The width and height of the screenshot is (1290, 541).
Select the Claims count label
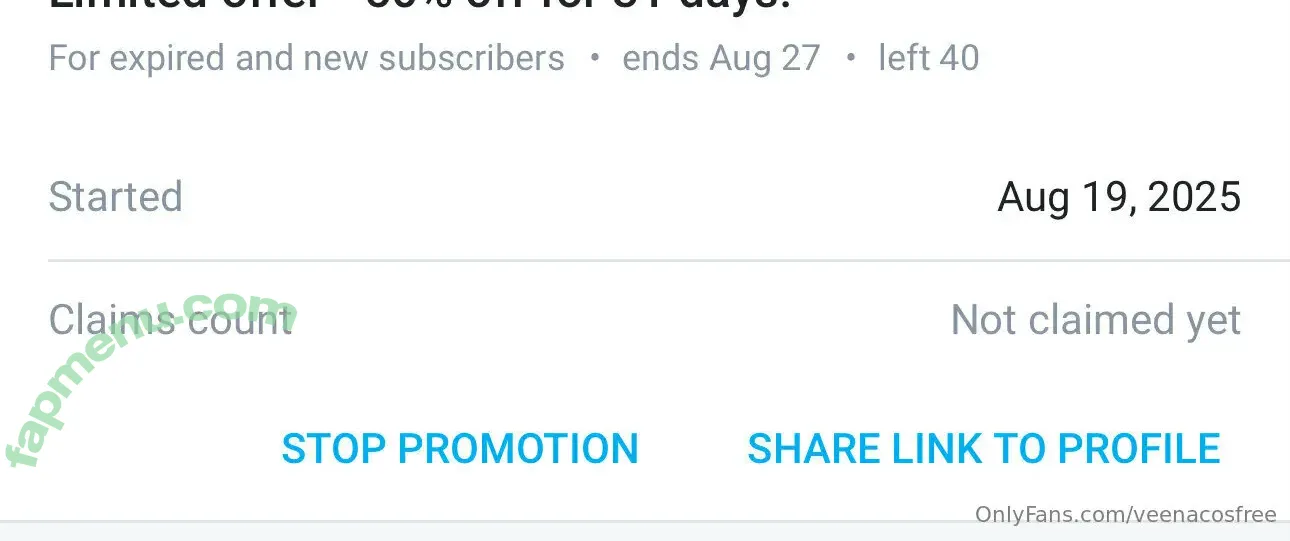[170, 320]
